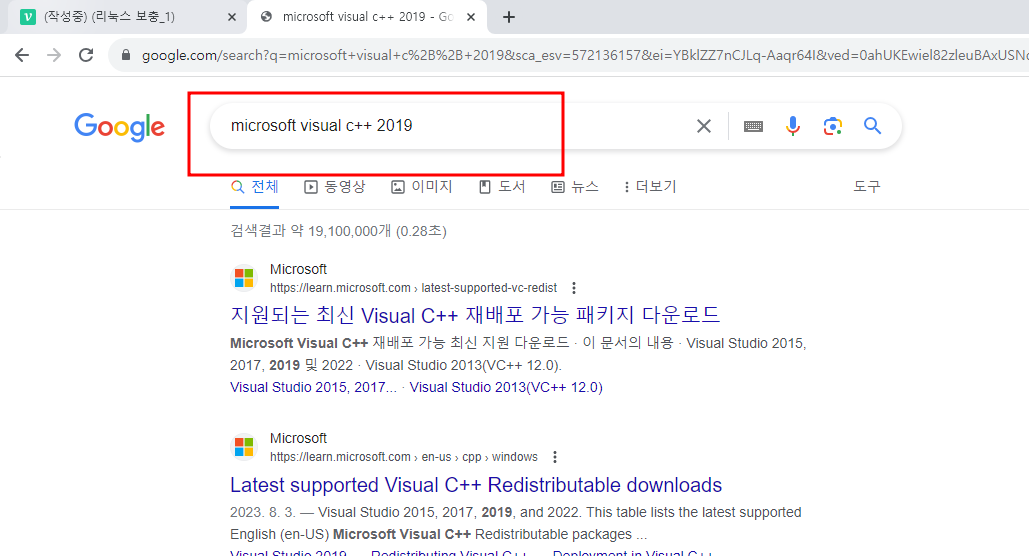
Task: Click the Google logo
Action: tap(119, 127)
